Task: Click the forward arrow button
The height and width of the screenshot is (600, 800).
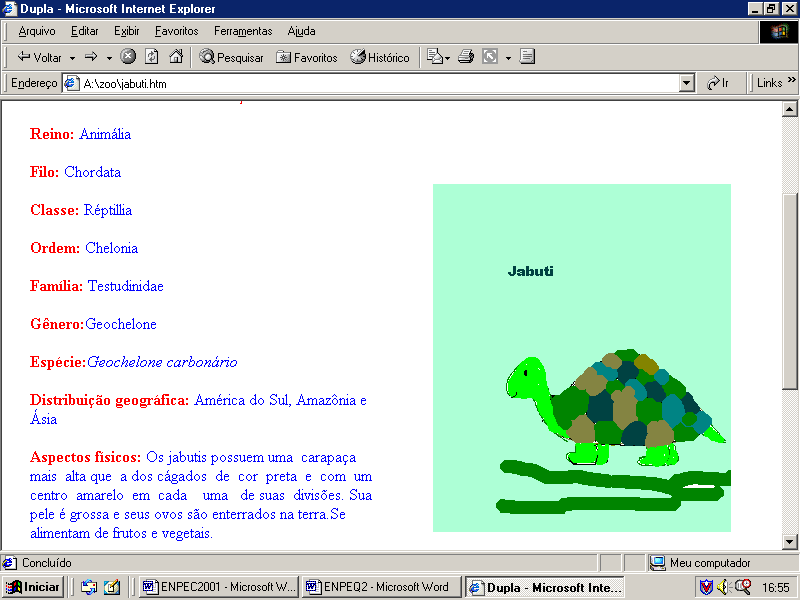Action: coord(91,57)
